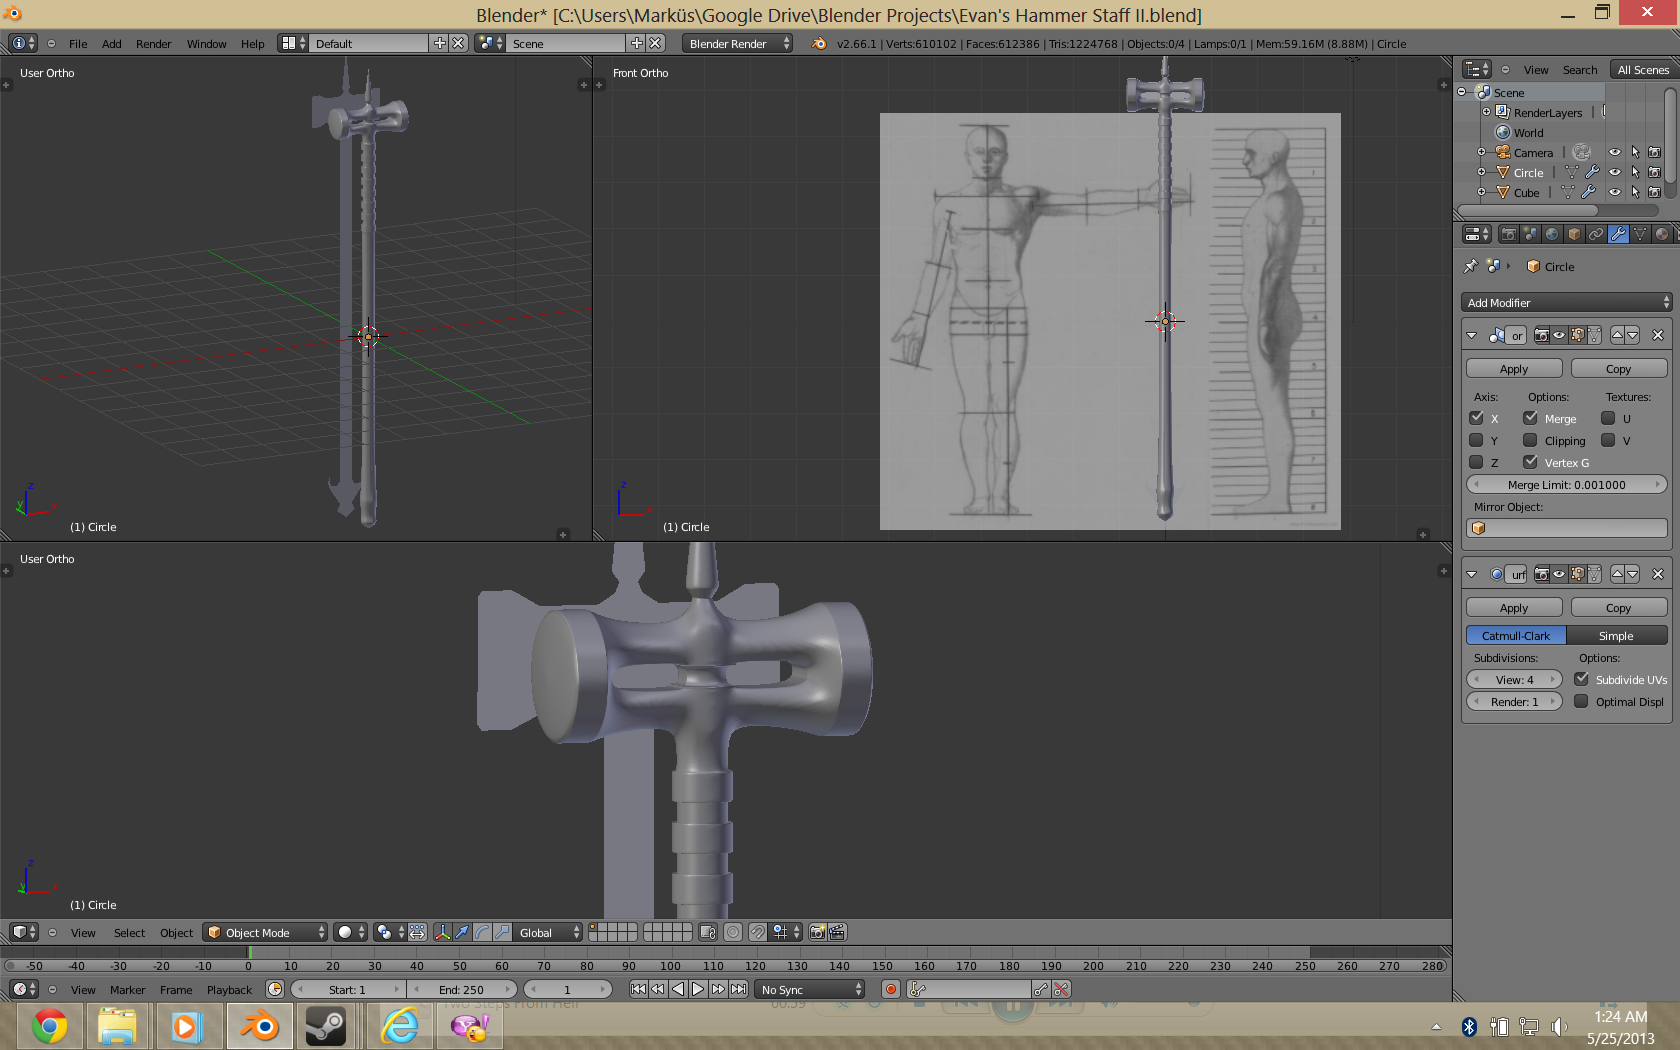Click play animation in the timeline
The width and height of the screenshot is (1680, 1050).
pos(698,989)
